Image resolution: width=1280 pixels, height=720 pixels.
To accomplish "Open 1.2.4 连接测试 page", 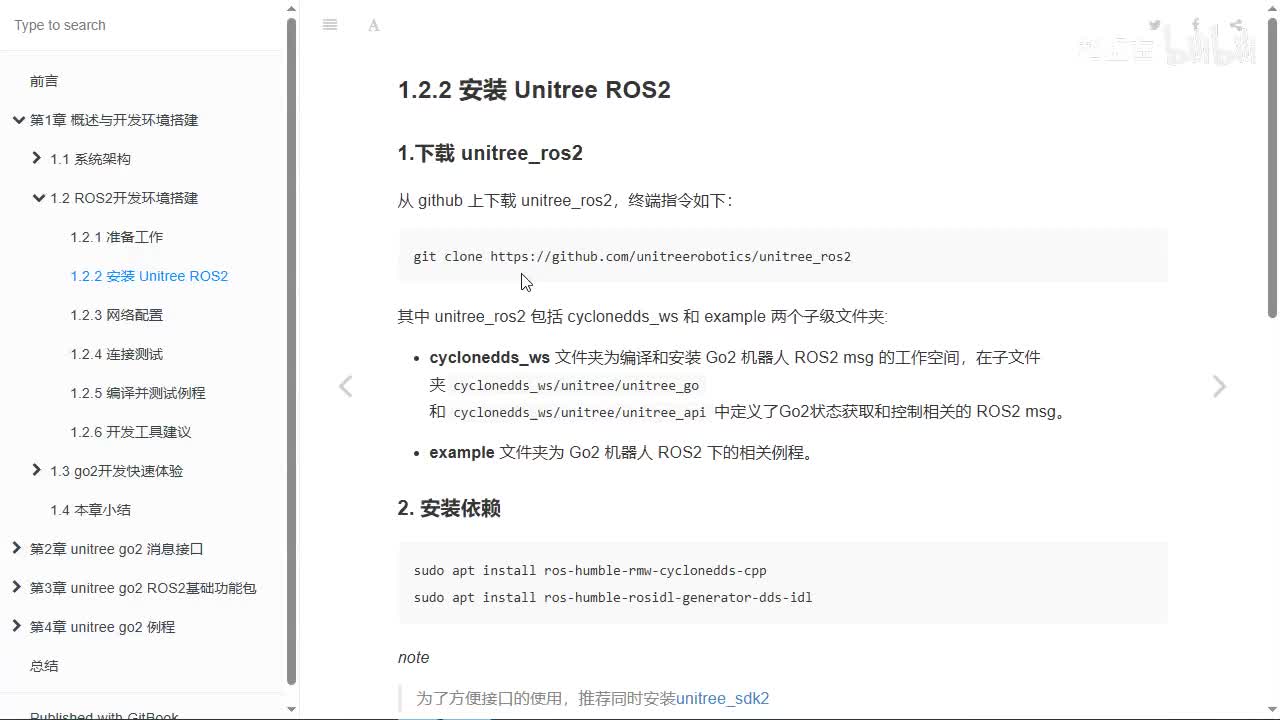I will pos(117,354).
